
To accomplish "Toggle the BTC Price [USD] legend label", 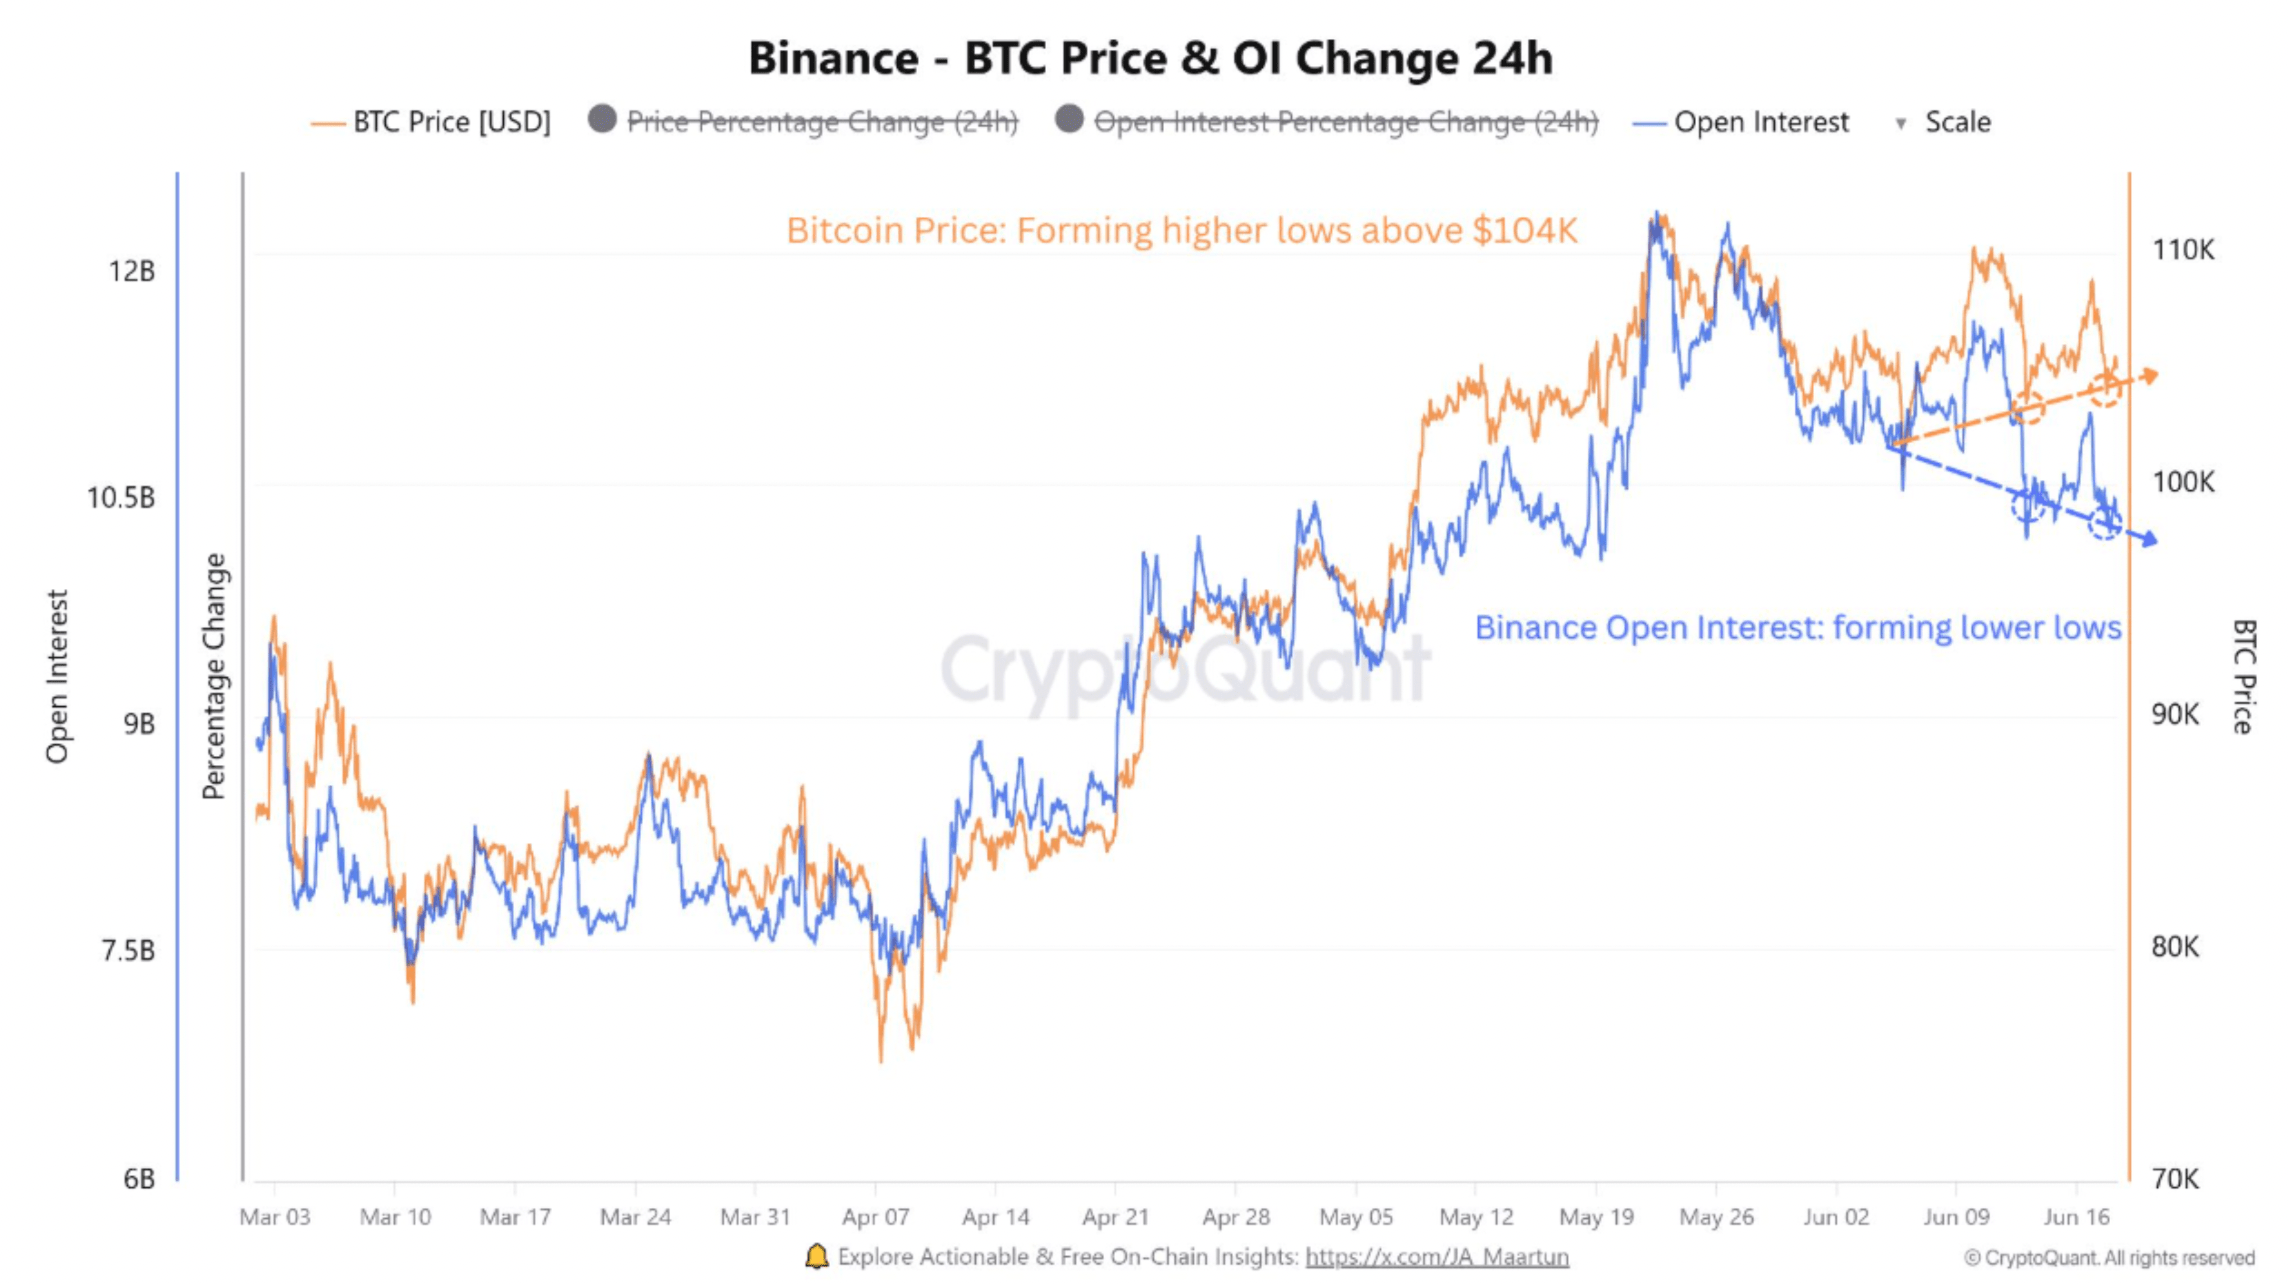I will (452, 122).
